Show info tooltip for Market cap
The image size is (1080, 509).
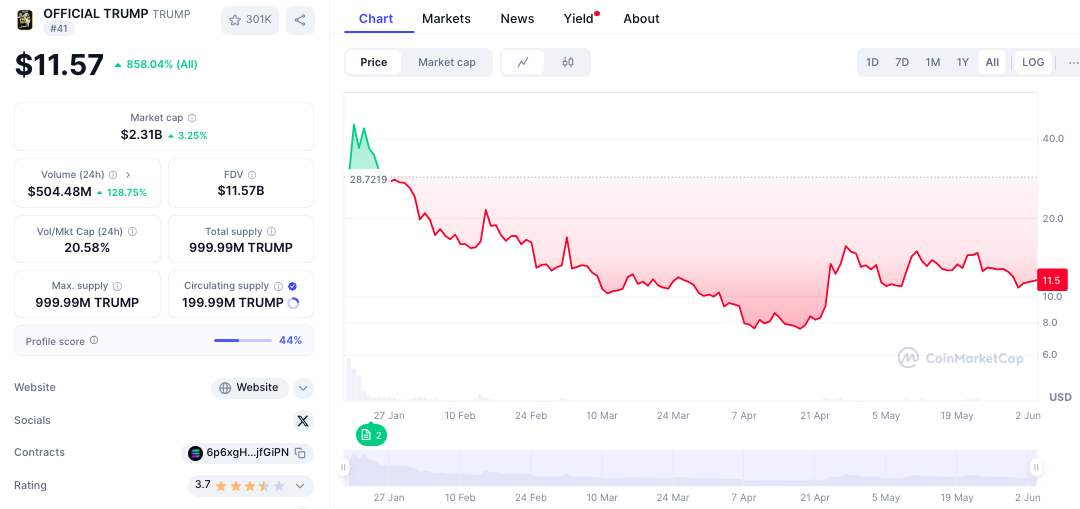192,118
